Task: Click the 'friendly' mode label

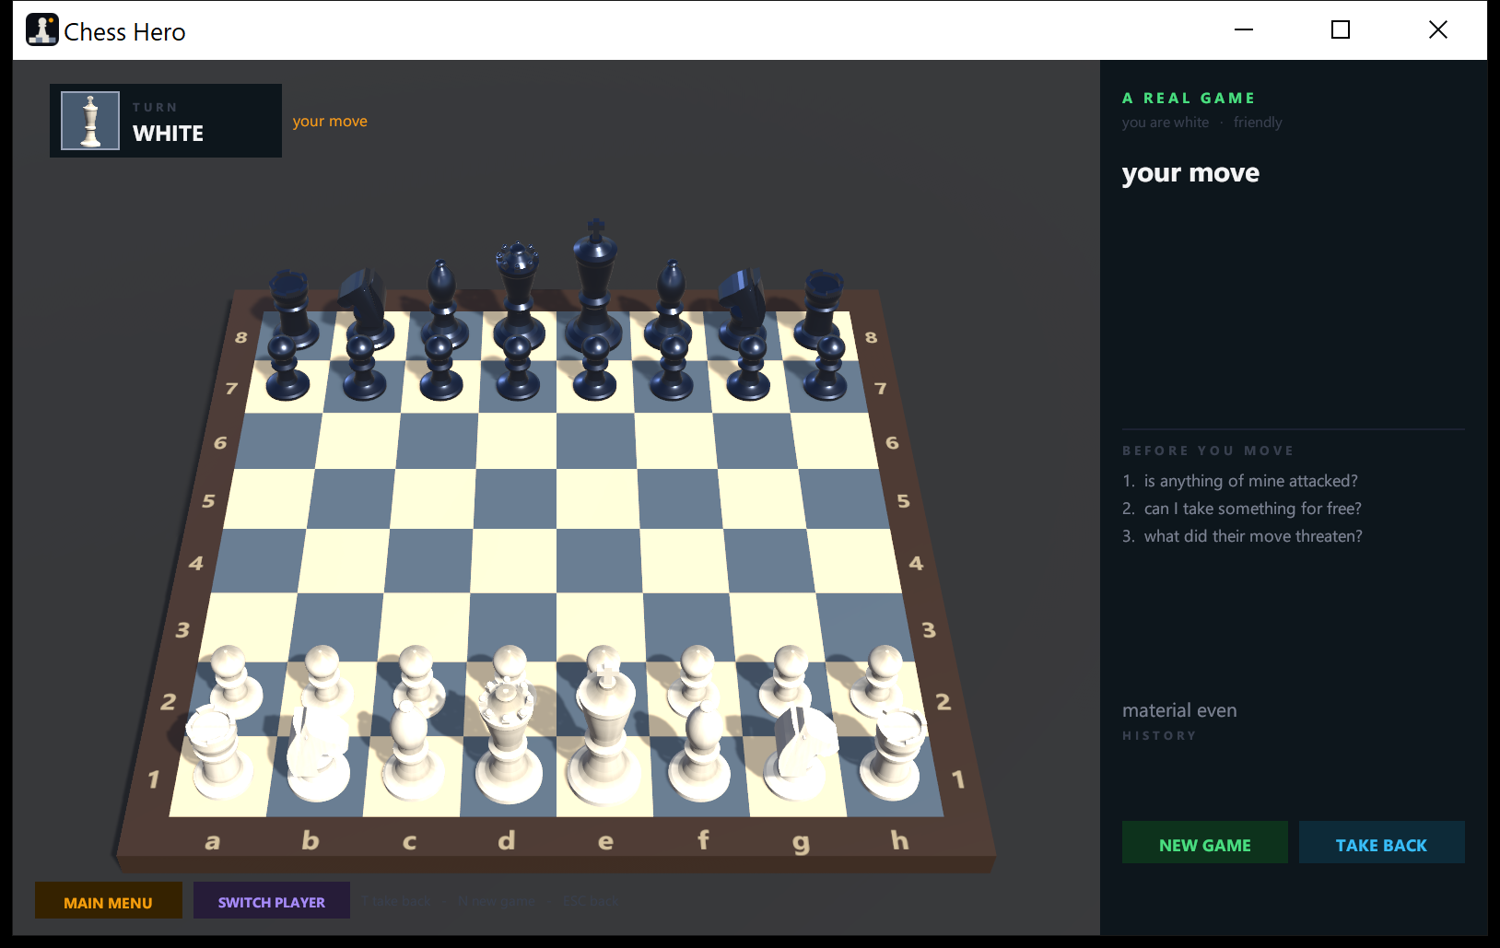Action: coord(1257,122)
